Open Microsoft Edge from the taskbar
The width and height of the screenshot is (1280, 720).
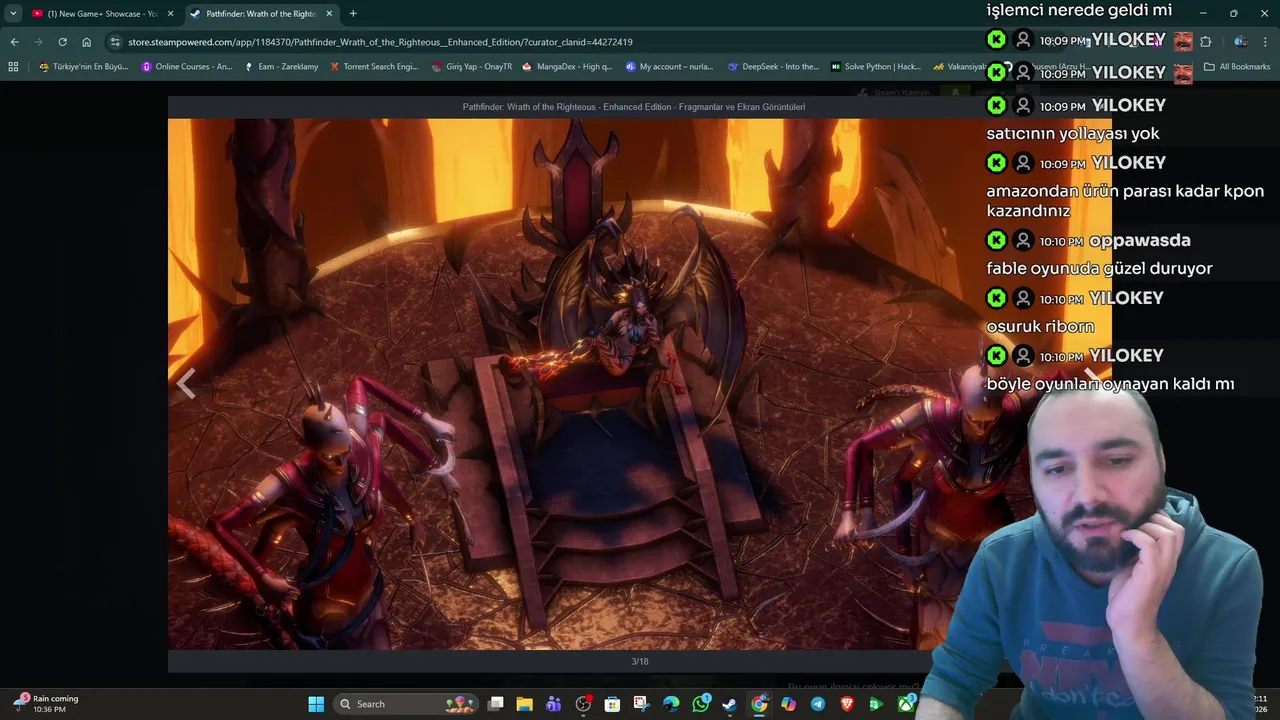(671, 704)
